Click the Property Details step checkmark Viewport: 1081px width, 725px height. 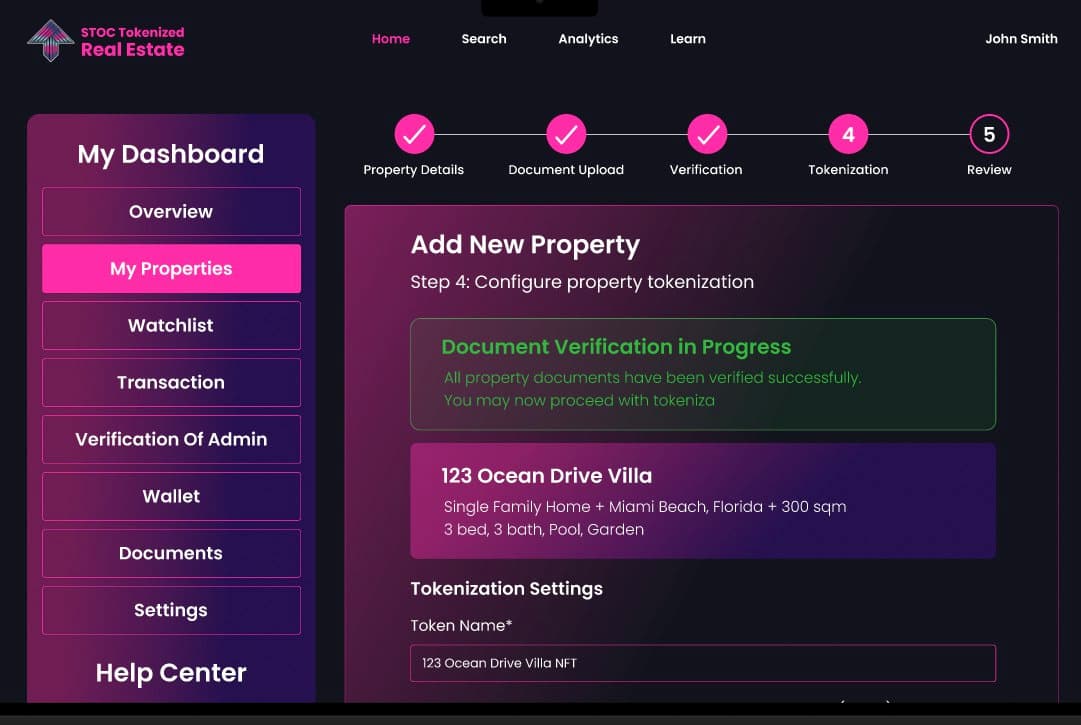(414, 134)
